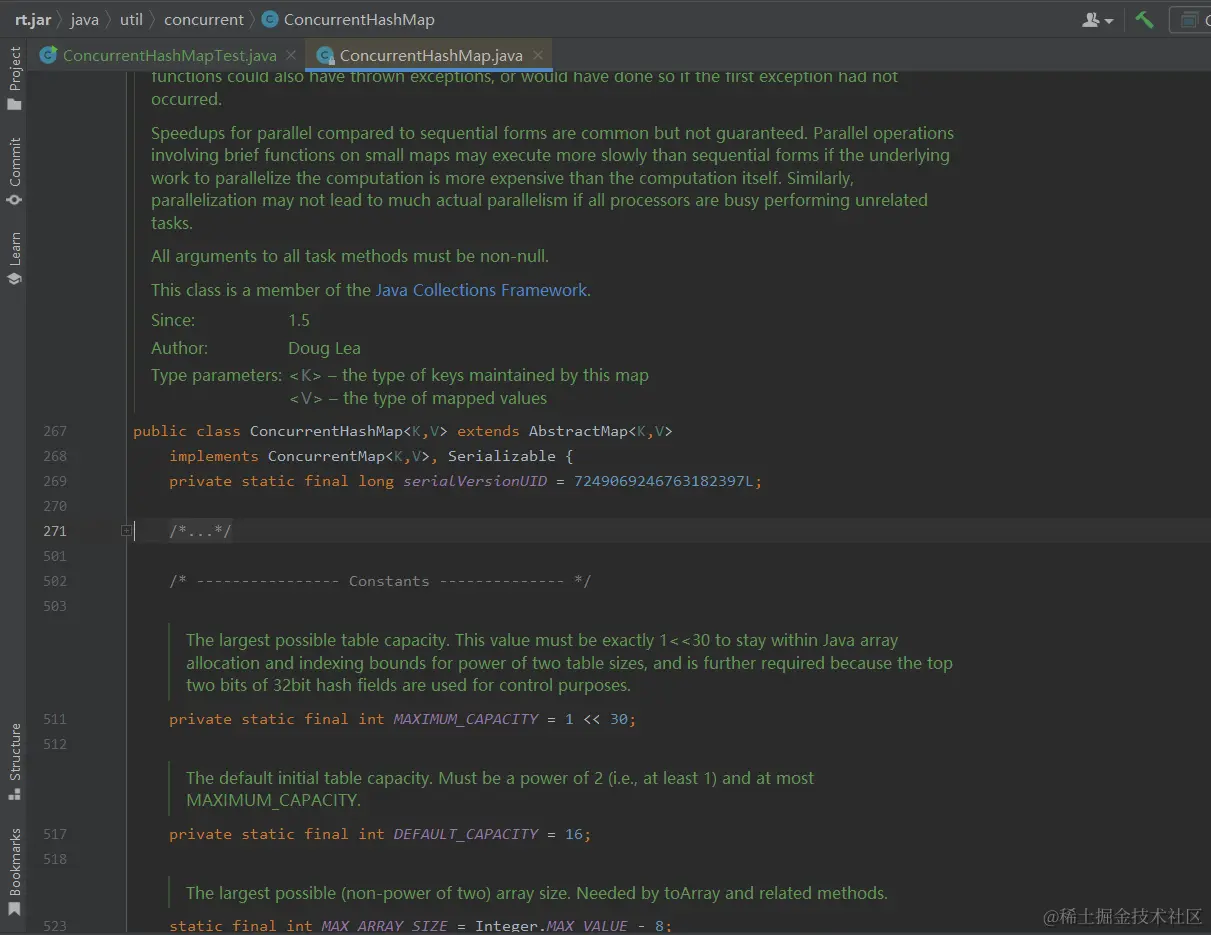
Task: Click the util breadcrumb segment
Action: (x=131, y=19)
